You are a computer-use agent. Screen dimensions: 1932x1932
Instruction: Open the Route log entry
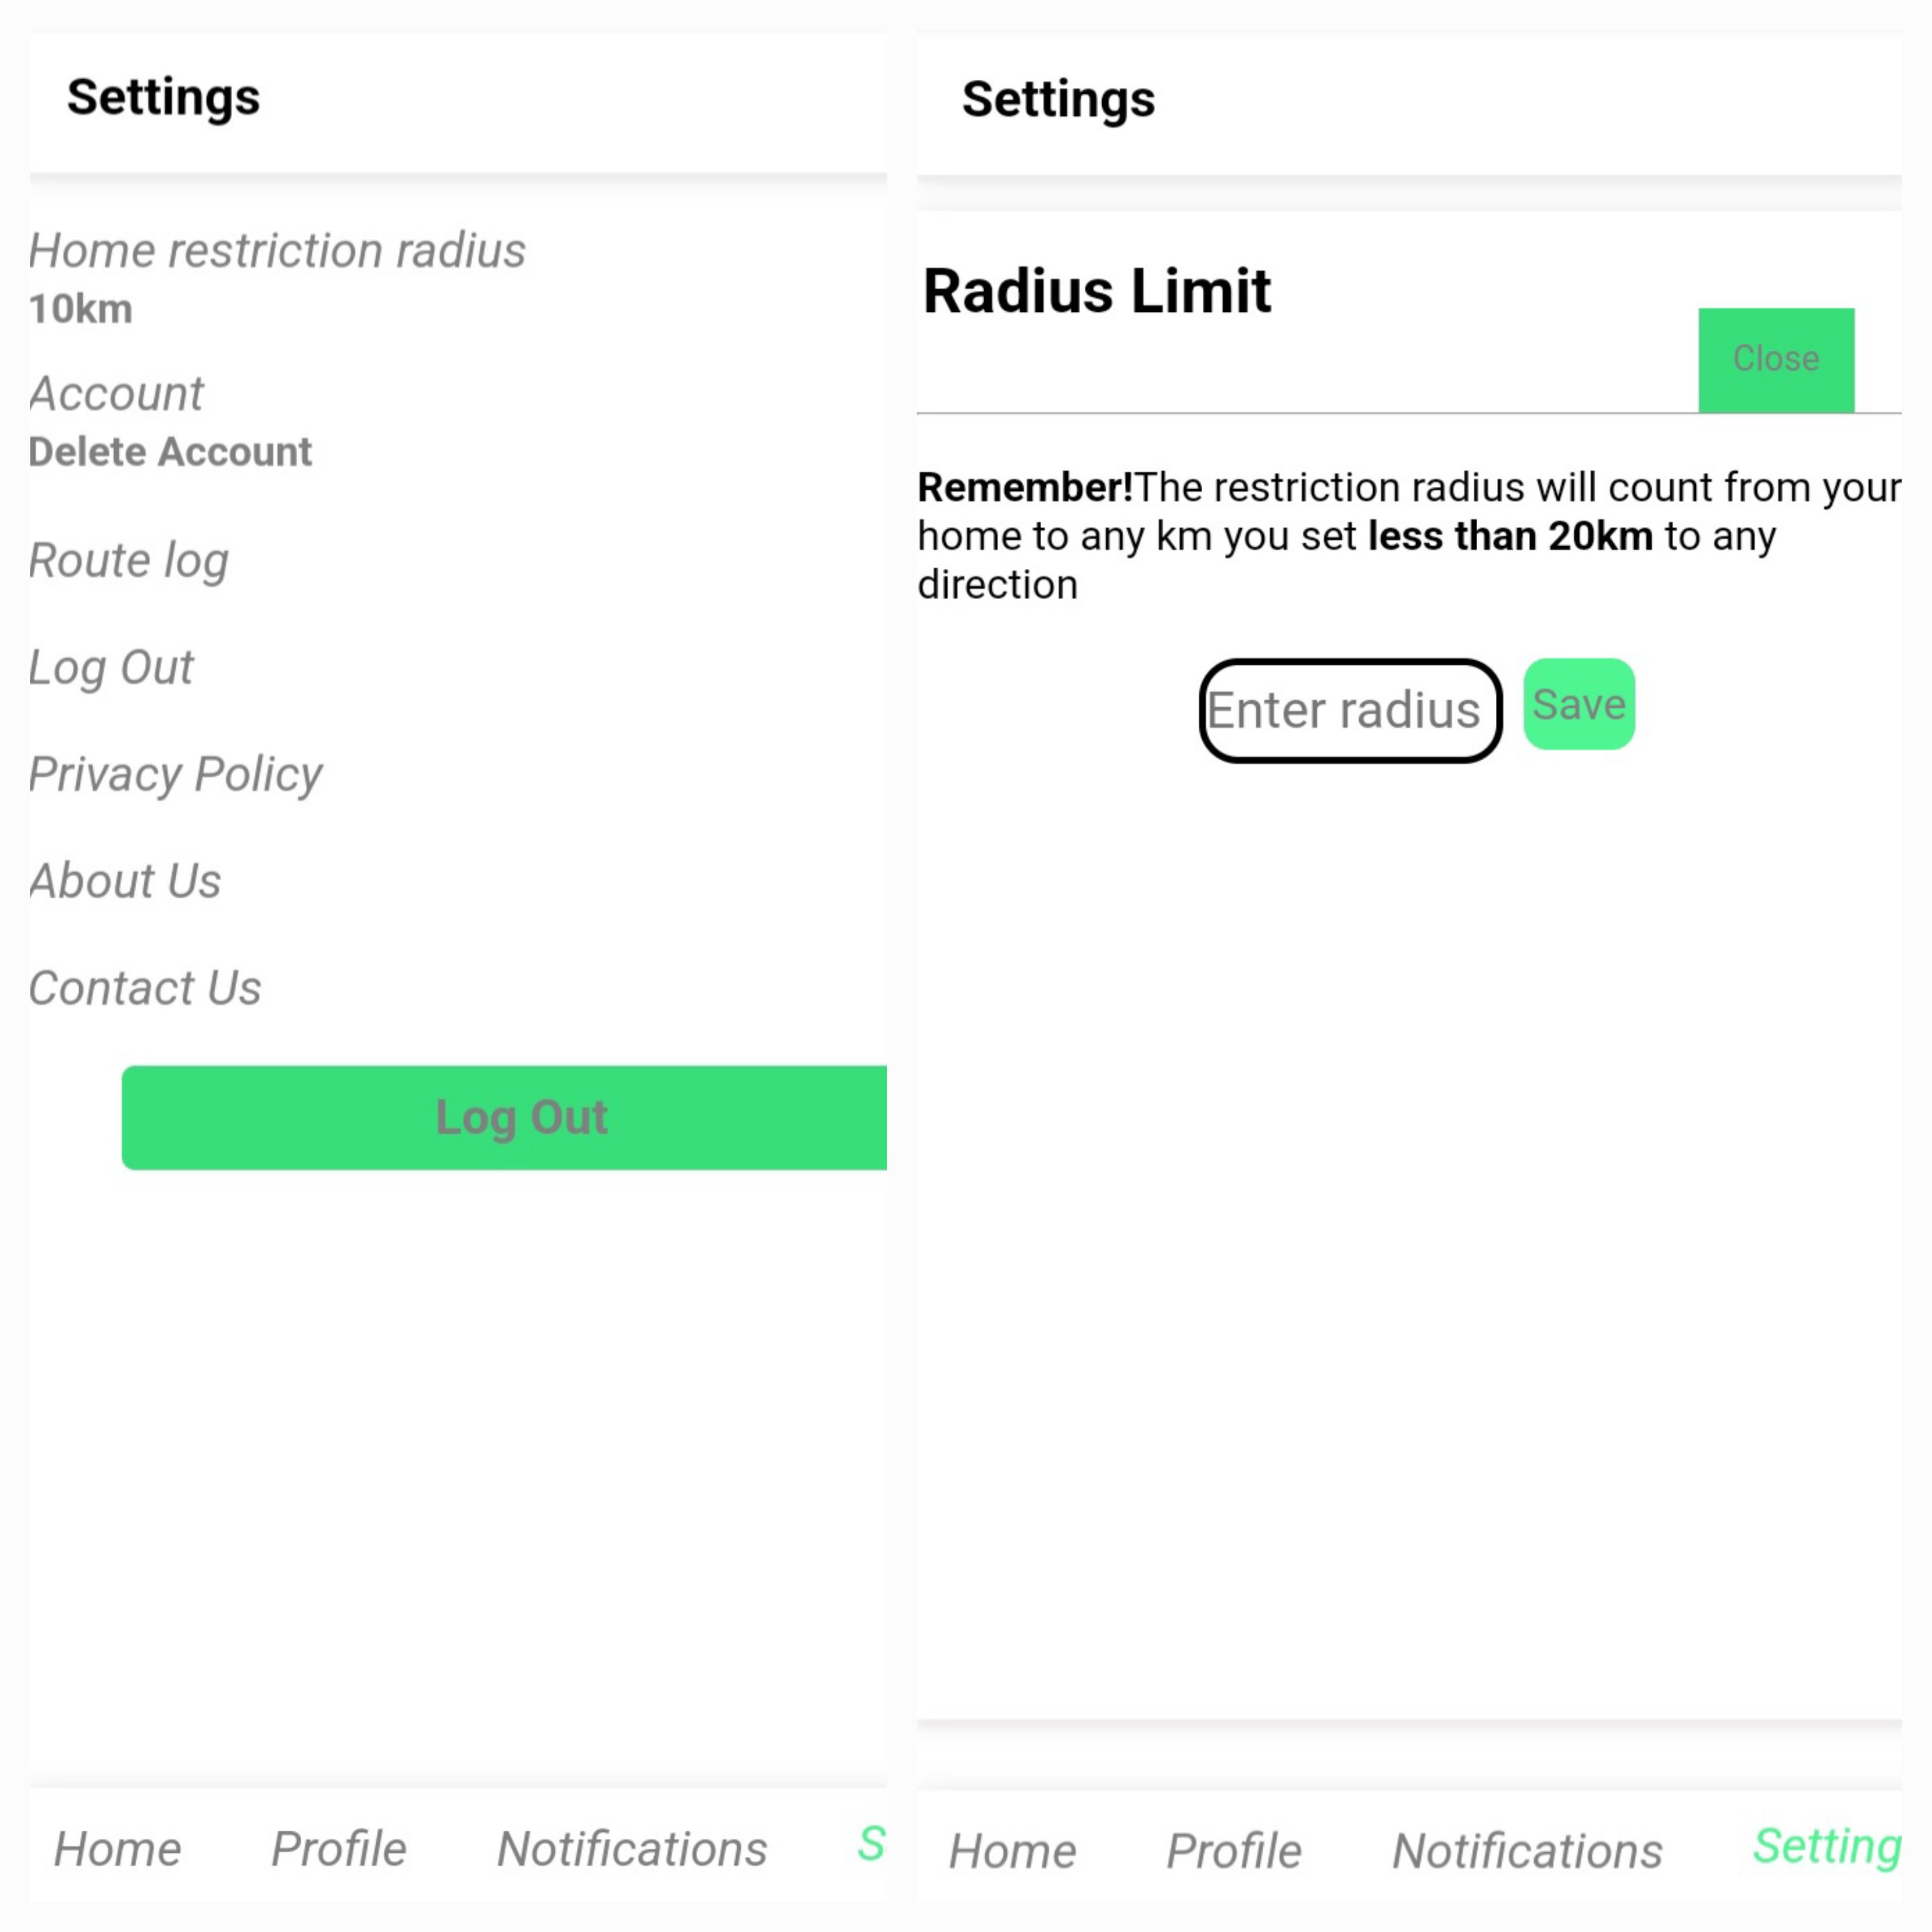click(129, 560)
